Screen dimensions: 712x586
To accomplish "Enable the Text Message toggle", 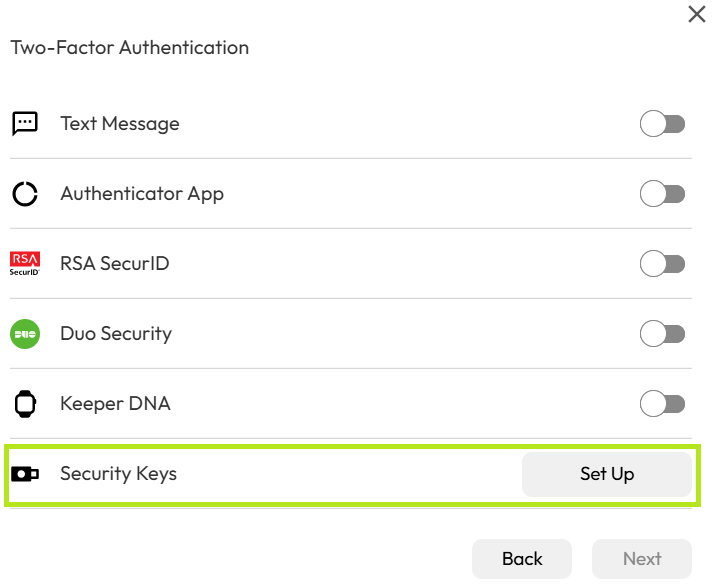I will pyautogui.click(x=662, y=124).
